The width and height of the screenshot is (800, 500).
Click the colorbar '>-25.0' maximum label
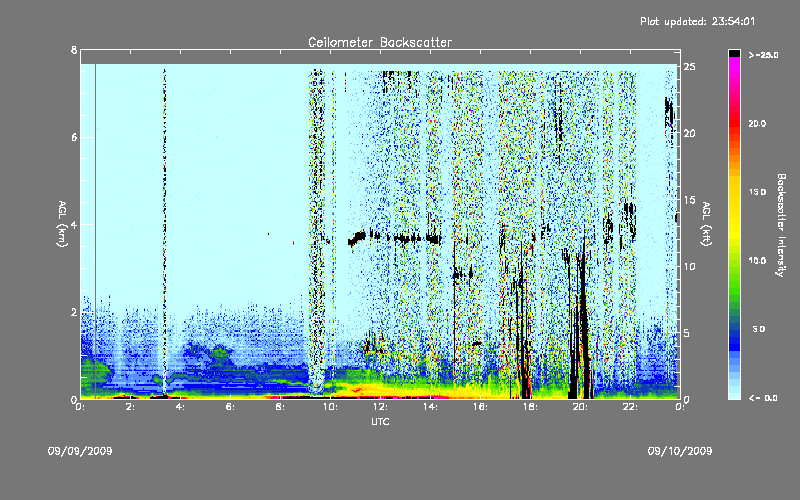(x=763, y=55)
